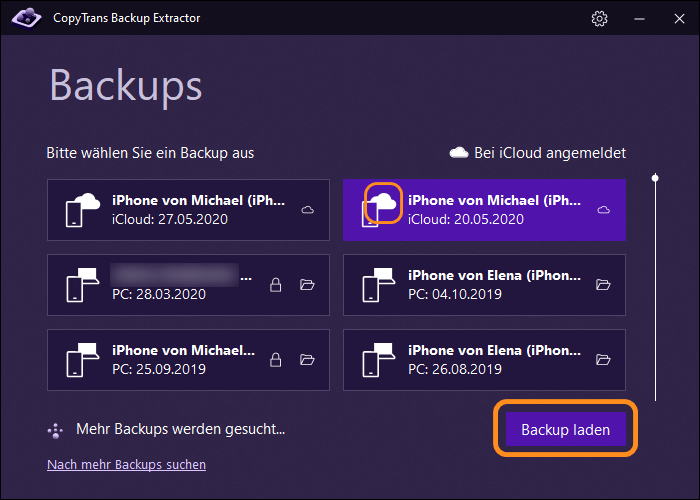700x500 pixels.
Task: Click cloud icon on iCloud 20.05.2020 backup
Action: click(x=604, y=210)
